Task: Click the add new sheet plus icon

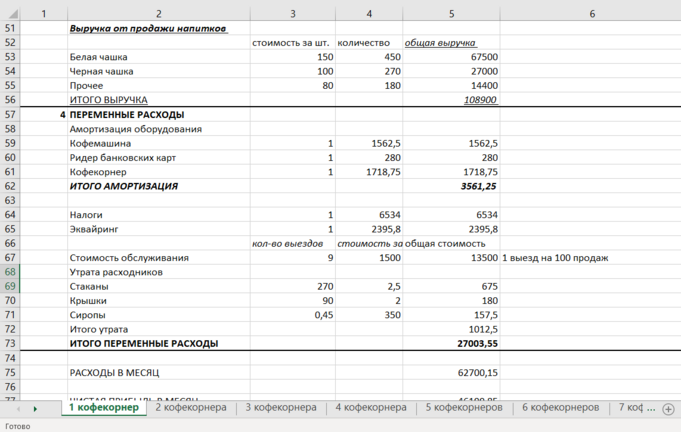Action: click(668, 409)
